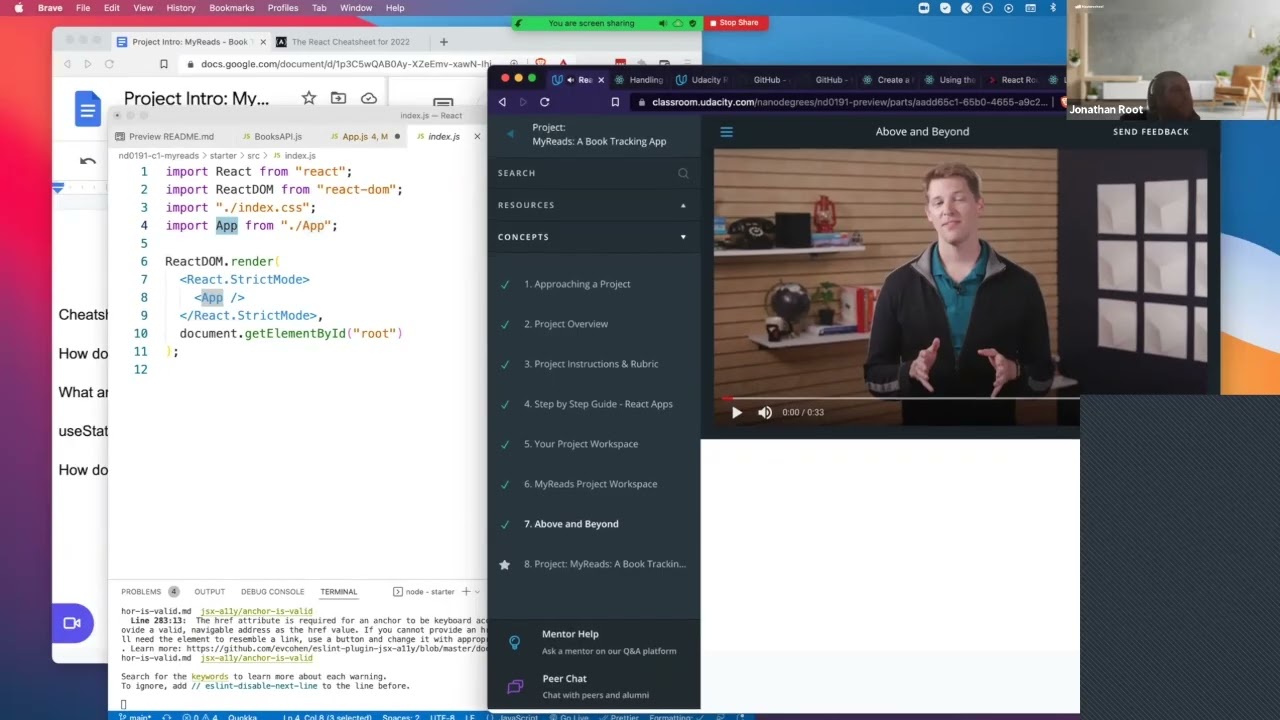Check Google Docs cloud save status
This screenshot has height=720, width=1280.
click(x=369, y=98)
